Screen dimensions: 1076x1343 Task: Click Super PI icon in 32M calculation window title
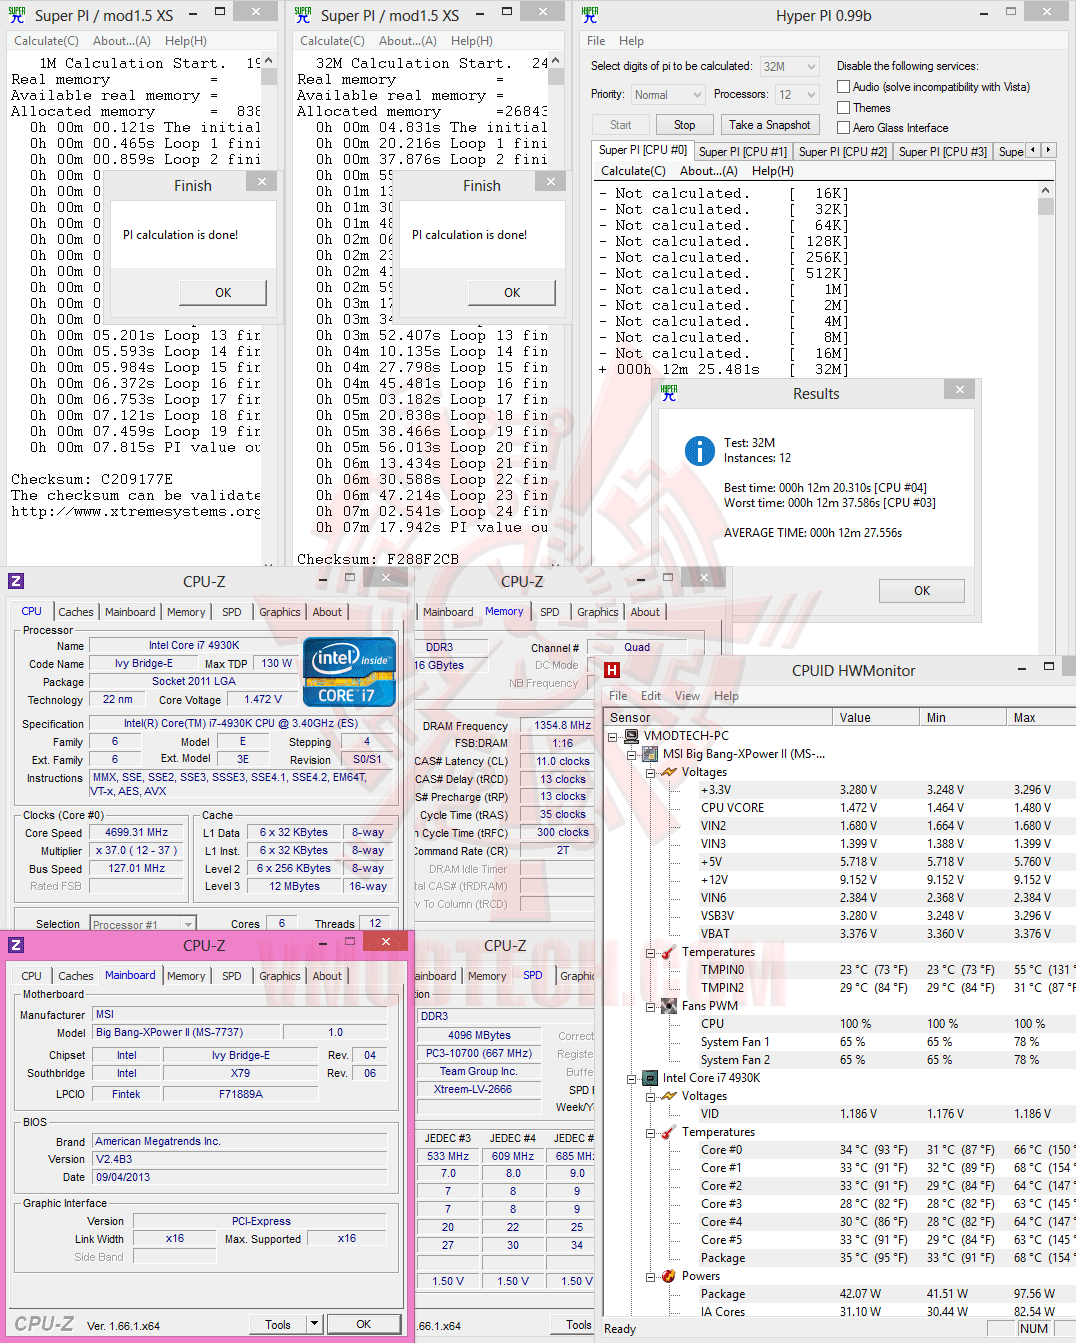click(x=303, y=15)
